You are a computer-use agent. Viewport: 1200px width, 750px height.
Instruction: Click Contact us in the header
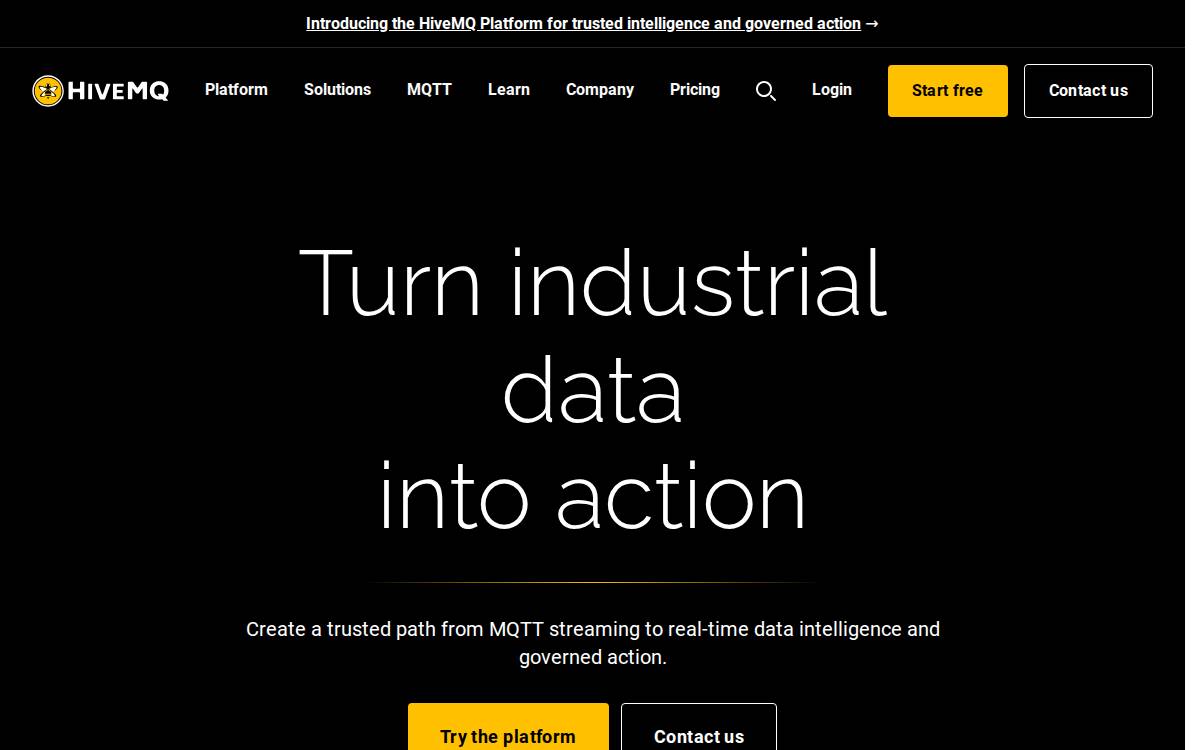pos(1088,91)
